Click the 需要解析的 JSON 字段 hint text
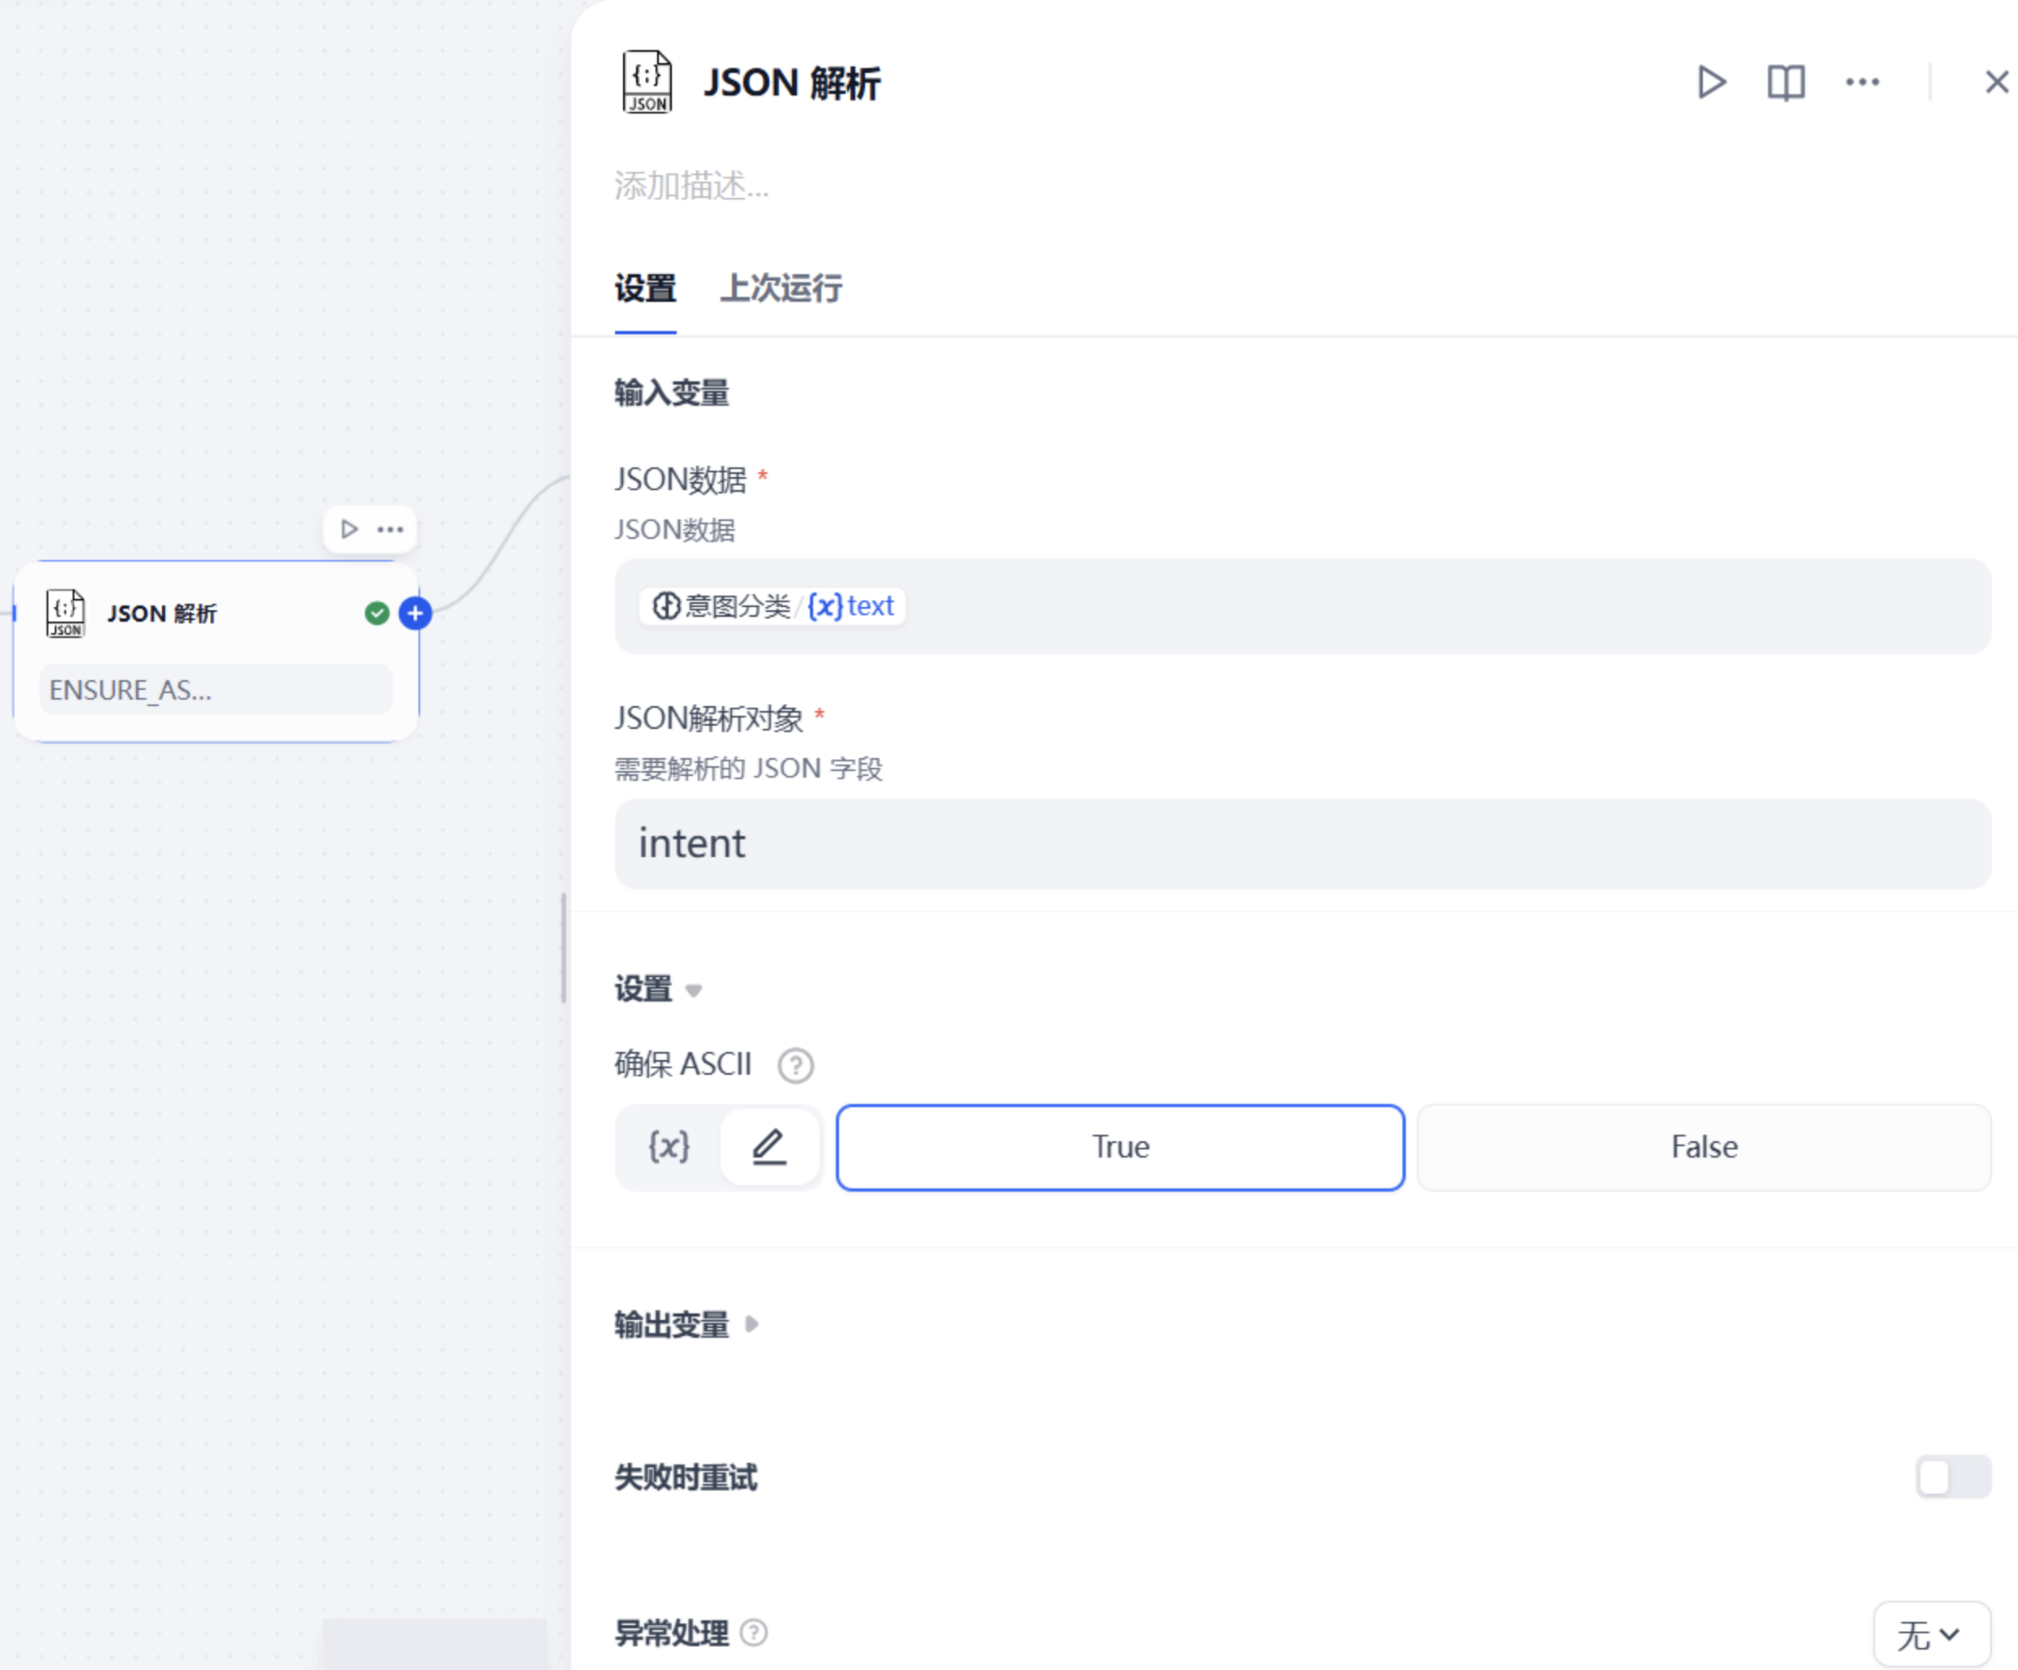The image size is (2018, 1670). coord(748,769)
